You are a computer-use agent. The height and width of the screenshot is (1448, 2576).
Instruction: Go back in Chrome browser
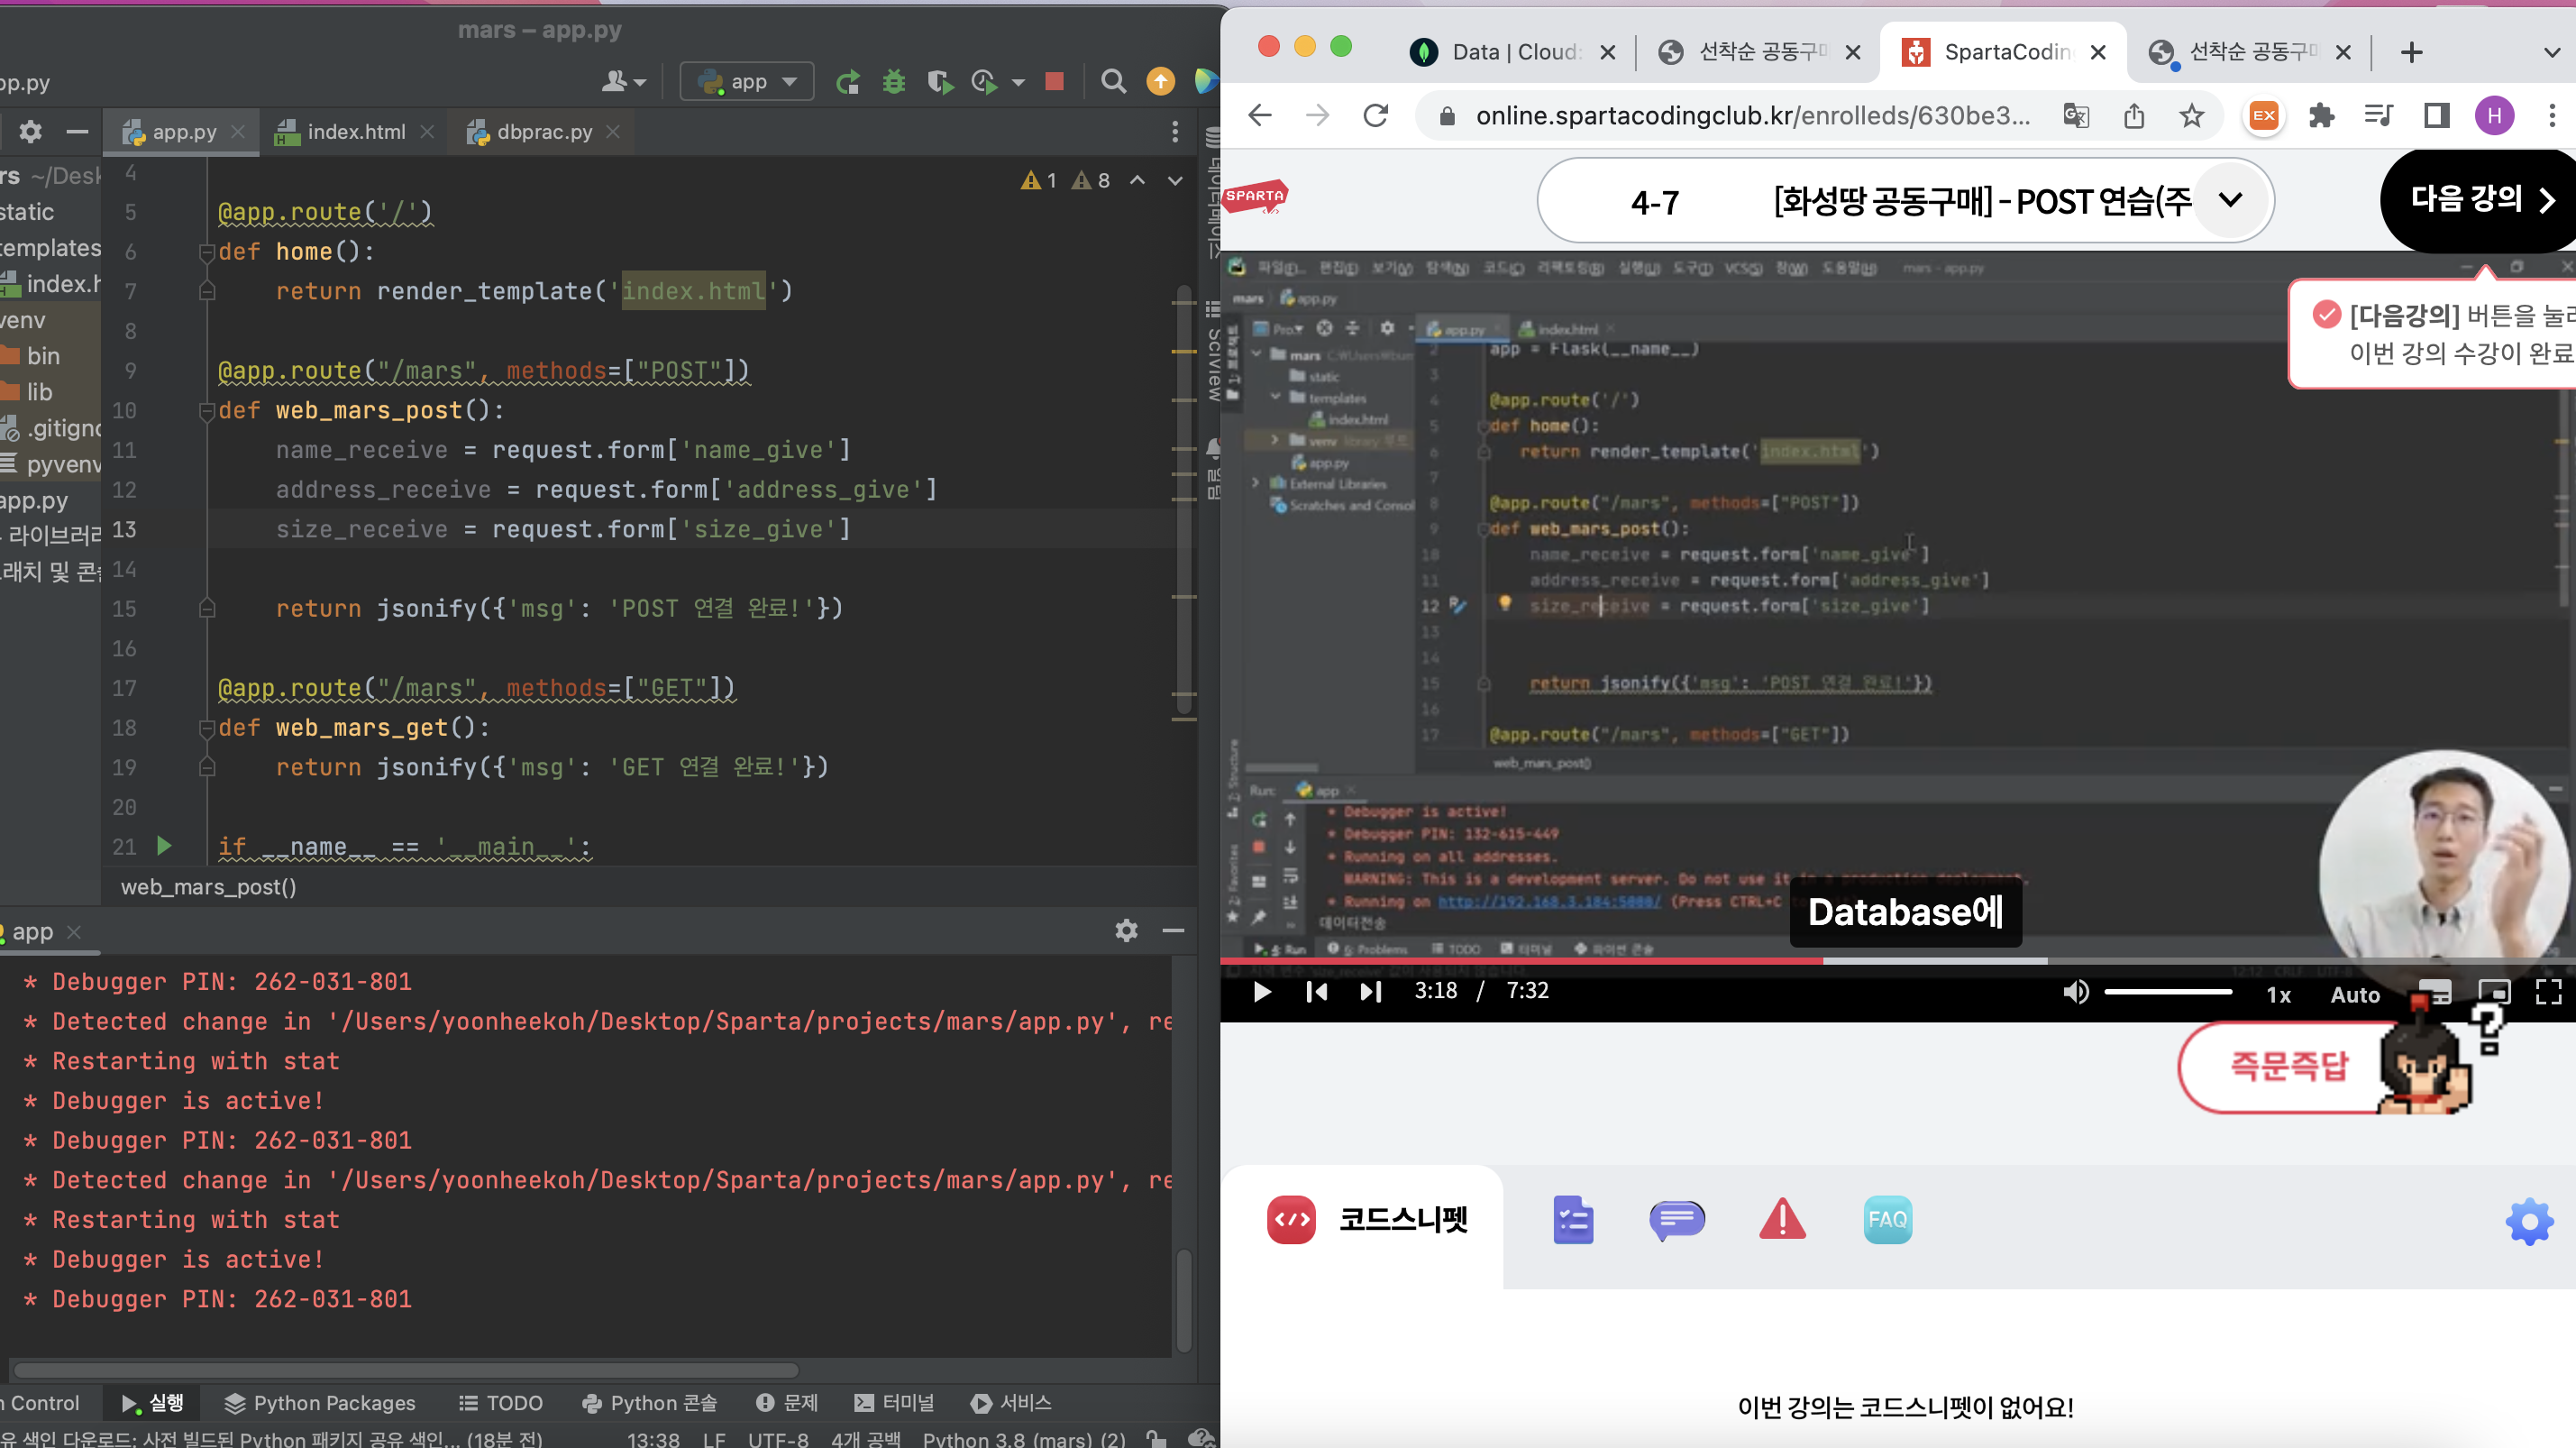[1260, 116]
